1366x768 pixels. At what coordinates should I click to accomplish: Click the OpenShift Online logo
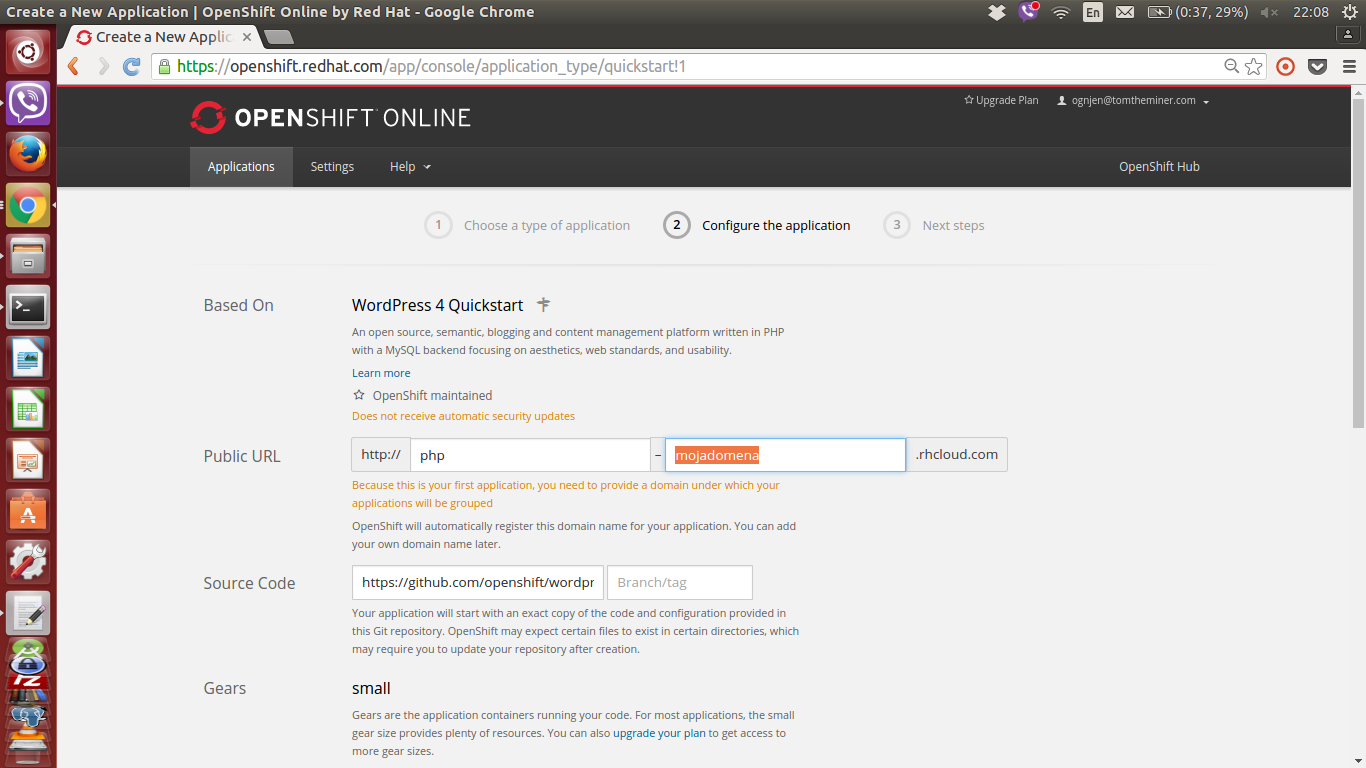(x=331, y=118)
